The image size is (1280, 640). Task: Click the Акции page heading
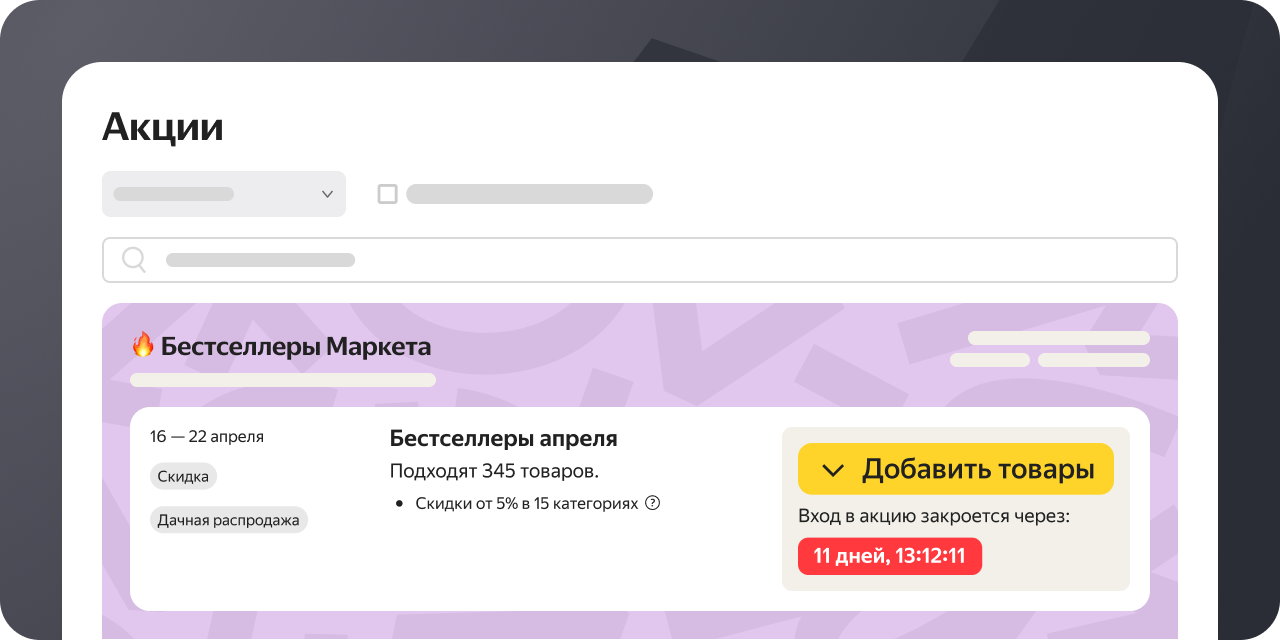click(163, 127)
